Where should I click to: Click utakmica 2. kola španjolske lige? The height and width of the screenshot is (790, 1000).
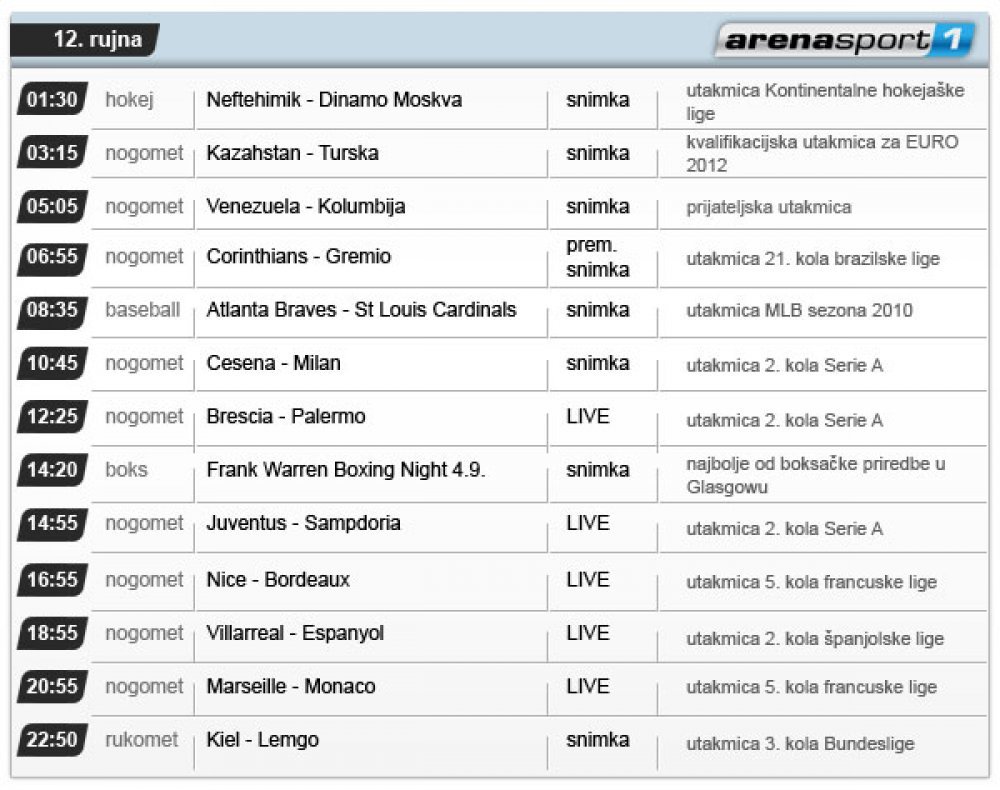815,639
